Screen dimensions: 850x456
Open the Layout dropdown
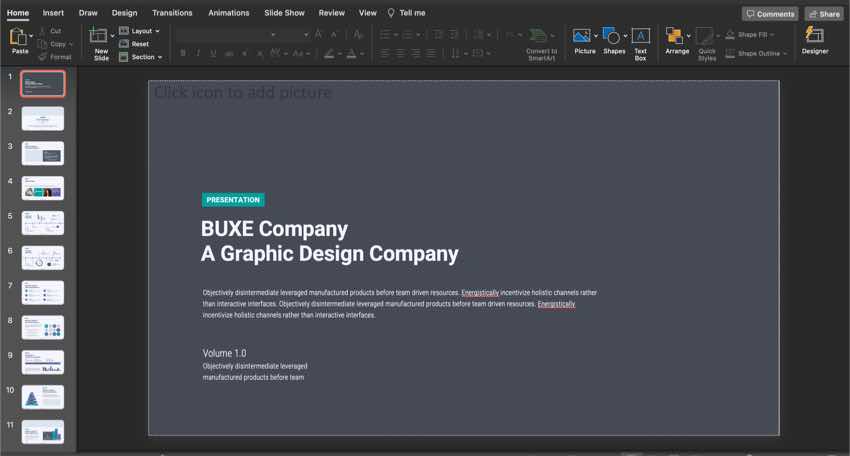pyautogui.click(x=140, y=31)
